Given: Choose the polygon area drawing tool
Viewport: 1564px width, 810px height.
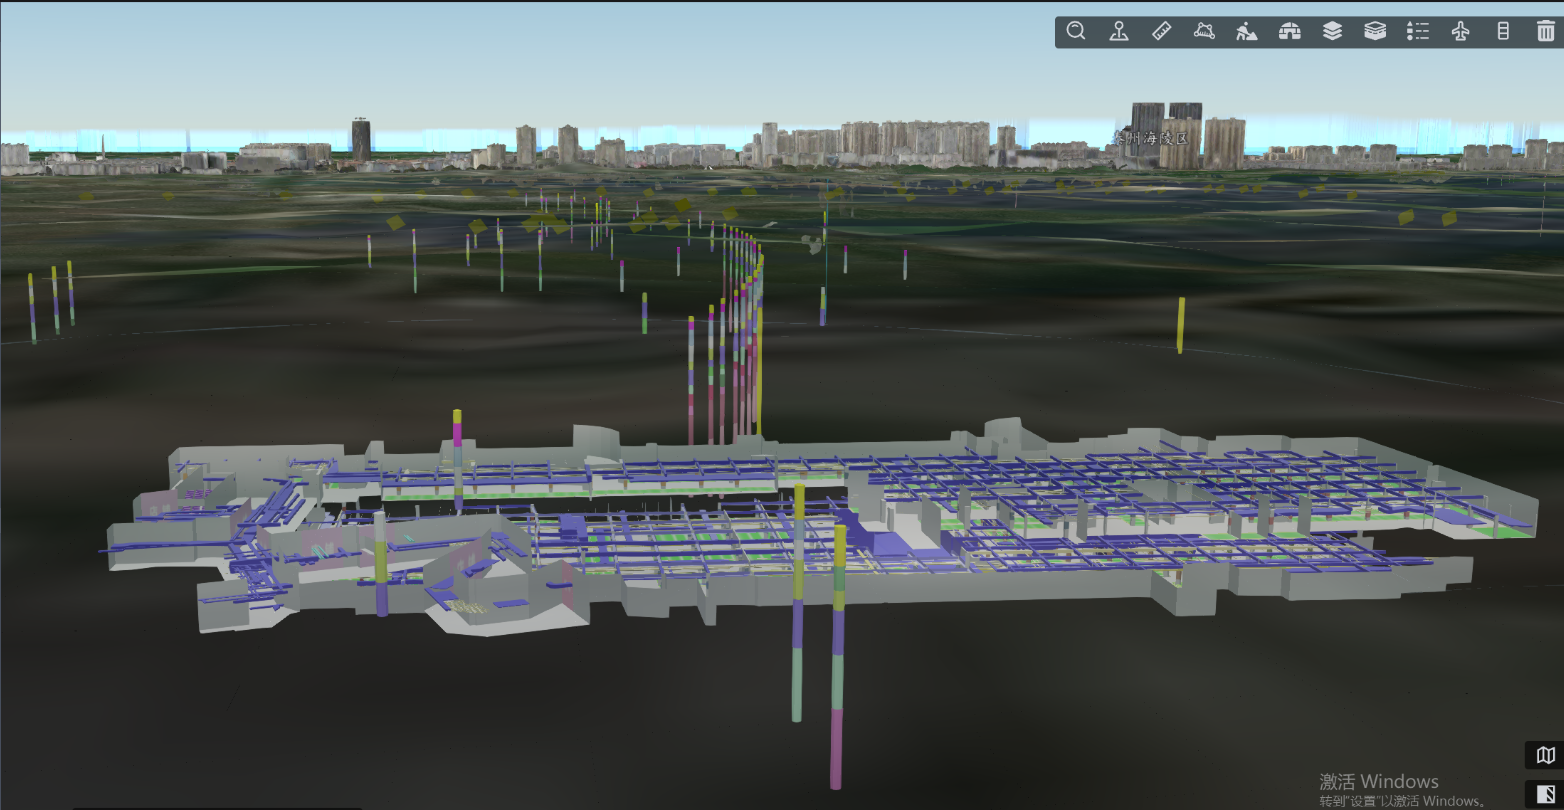Looking at the screenshot, I should click(x=1204, y=31).
